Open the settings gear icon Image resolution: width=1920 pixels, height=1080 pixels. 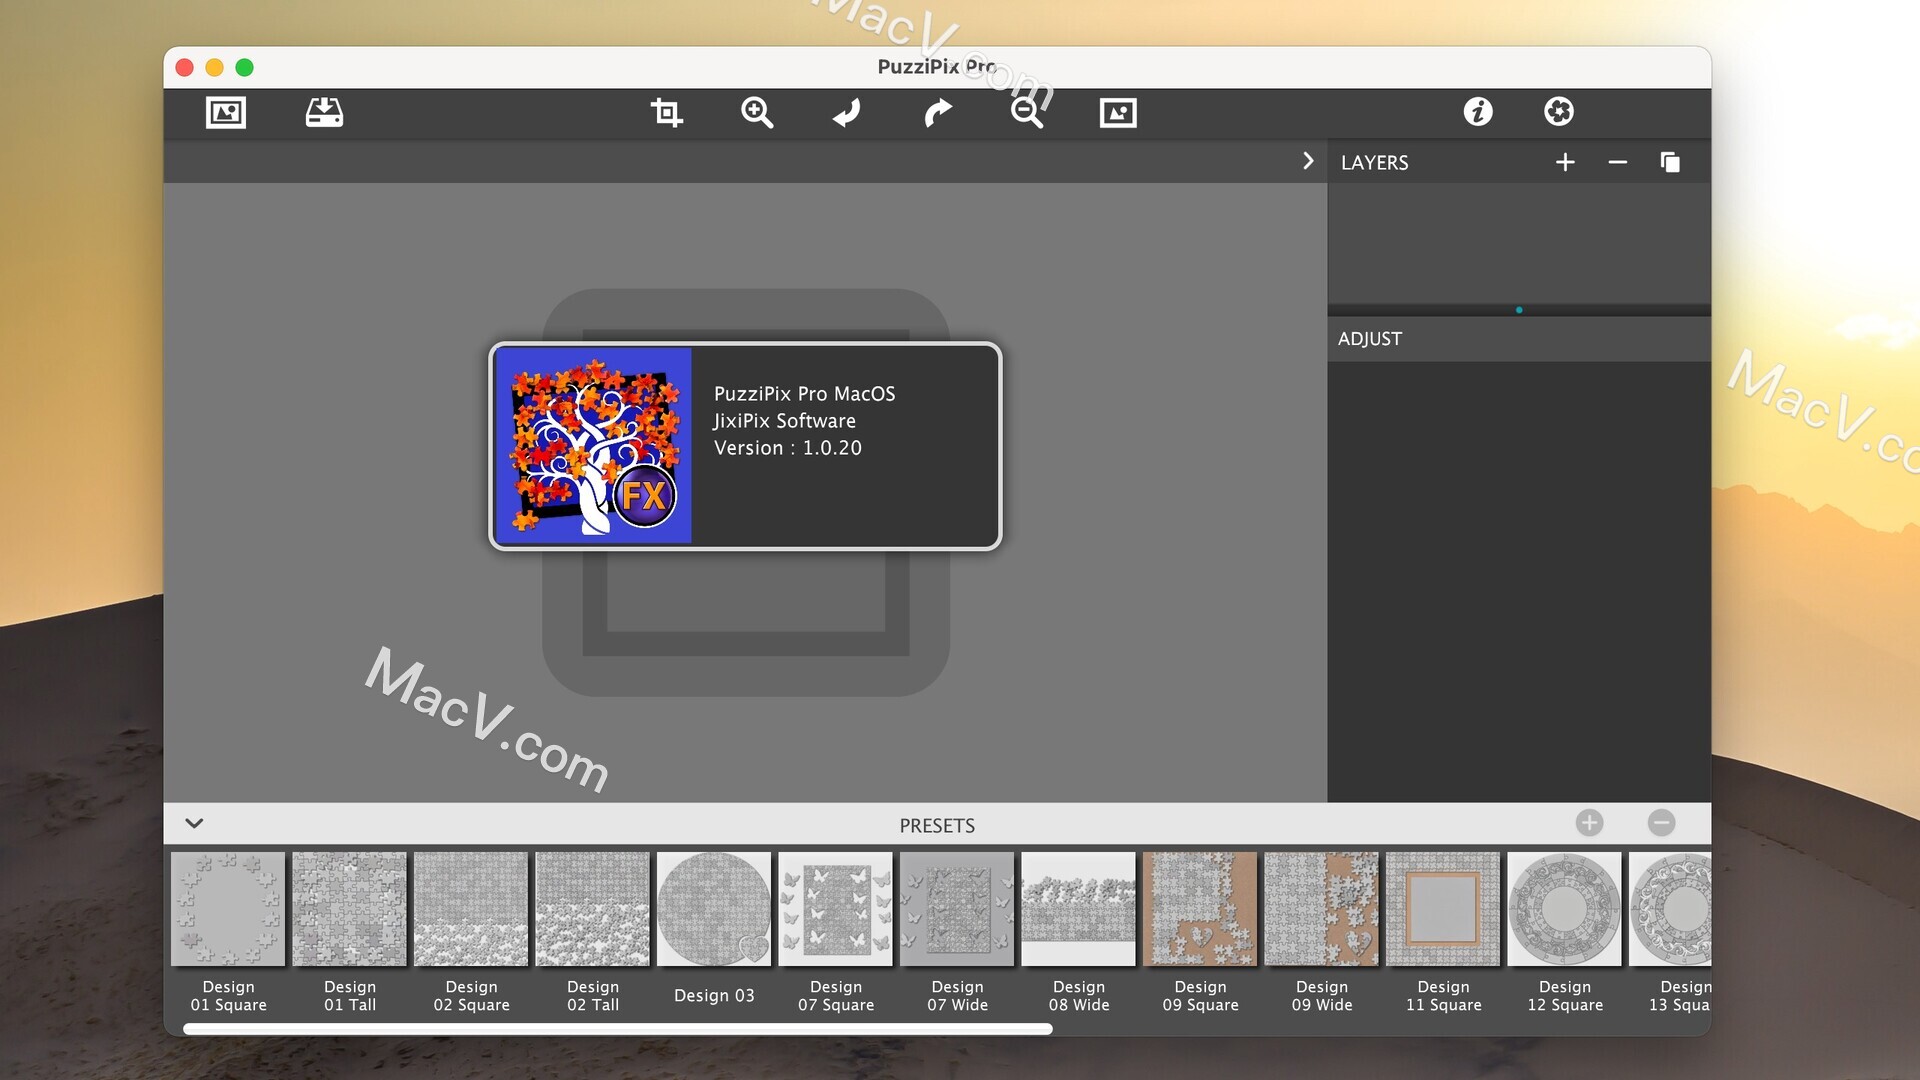pos(1559,111)
